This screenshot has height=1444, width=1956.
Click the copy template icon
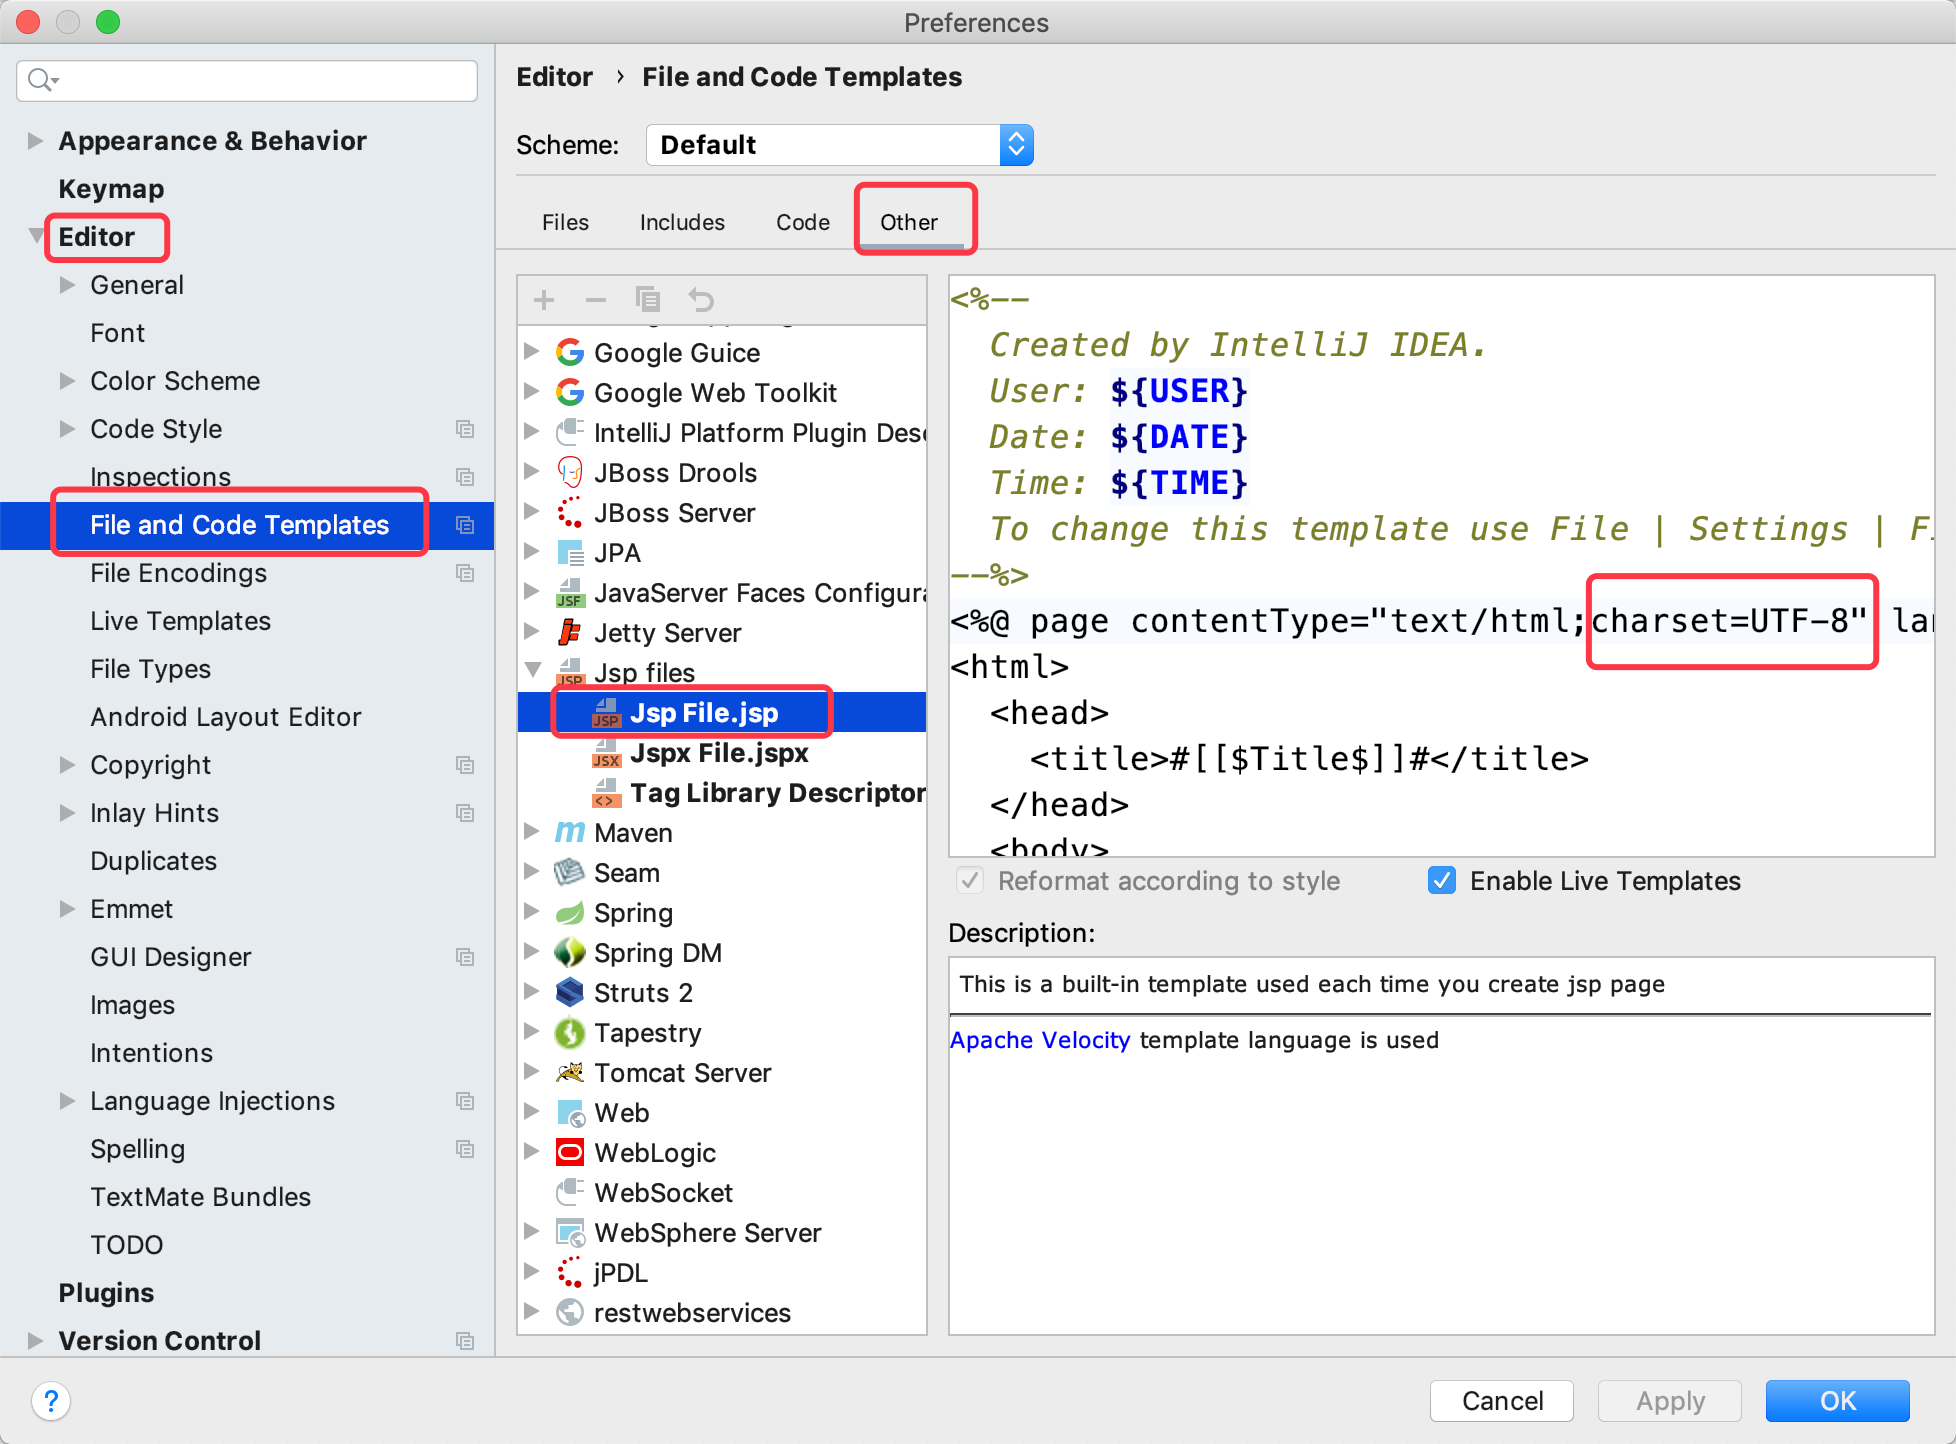point(648,300)
